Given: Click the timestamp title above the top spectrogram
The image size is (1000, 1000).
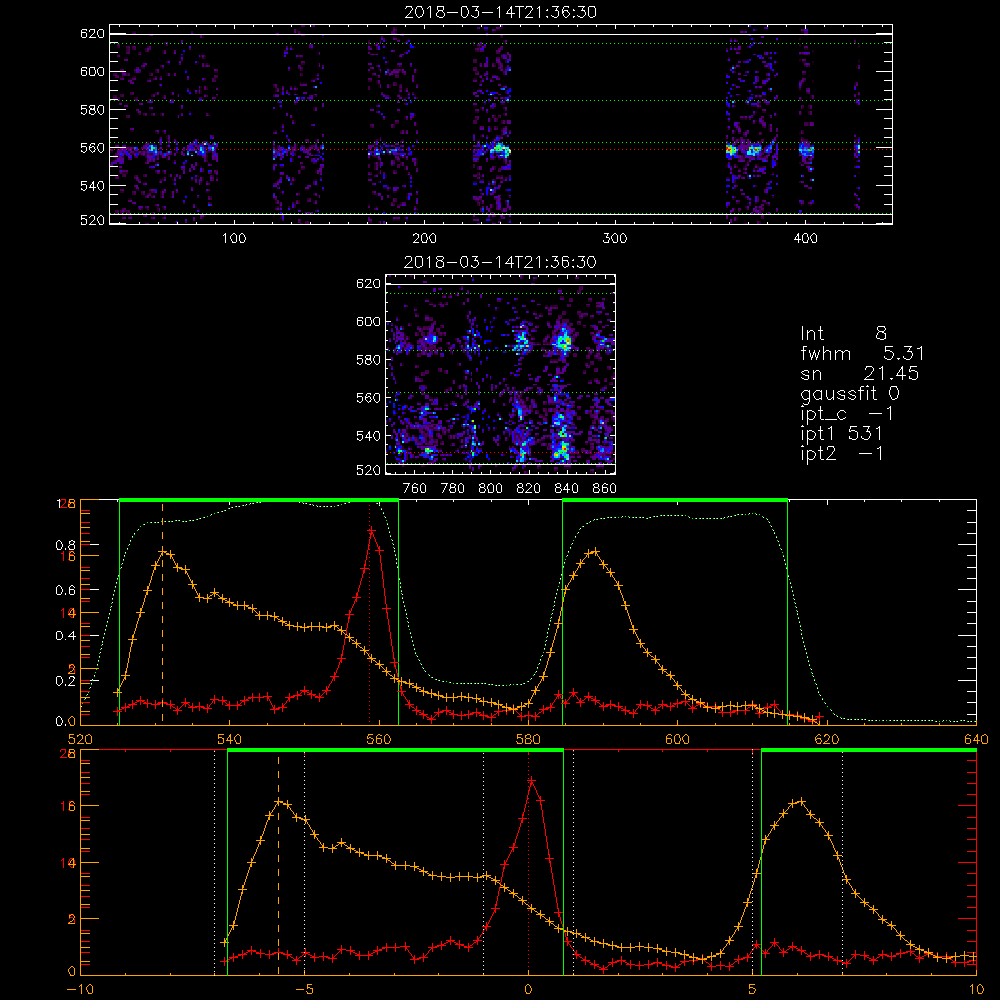Looking at the screenshot, I should [x=500, y=12].
